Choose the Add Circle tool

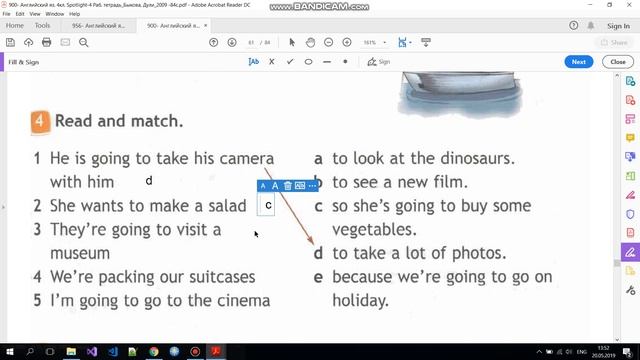click(308, 62)
